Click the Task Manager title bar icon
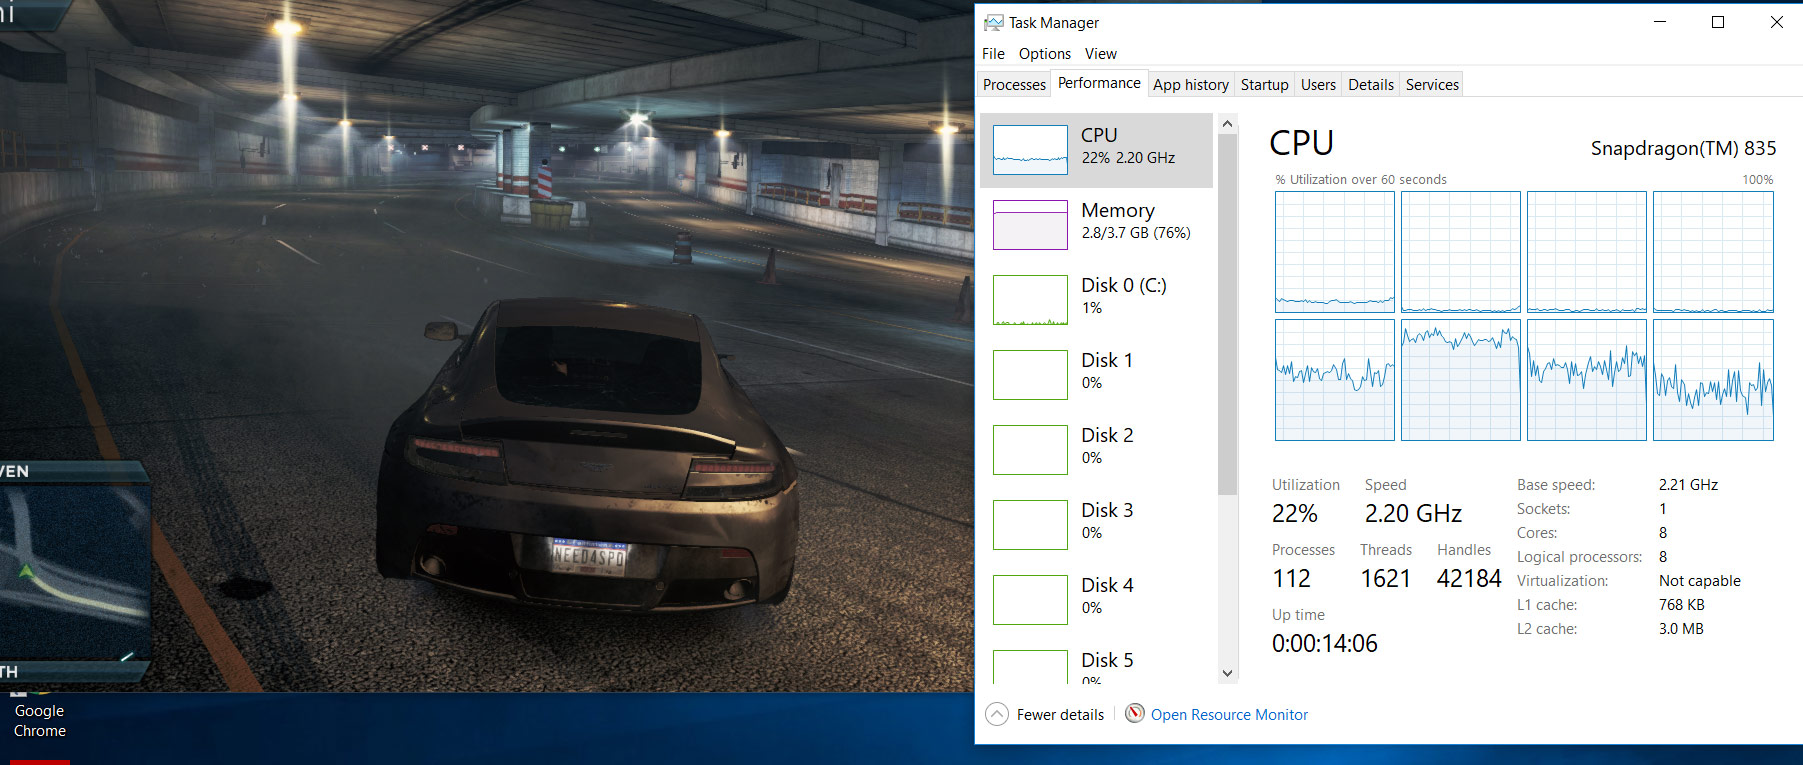Viewport: 1803px width, 765px height. coord(993,22)
